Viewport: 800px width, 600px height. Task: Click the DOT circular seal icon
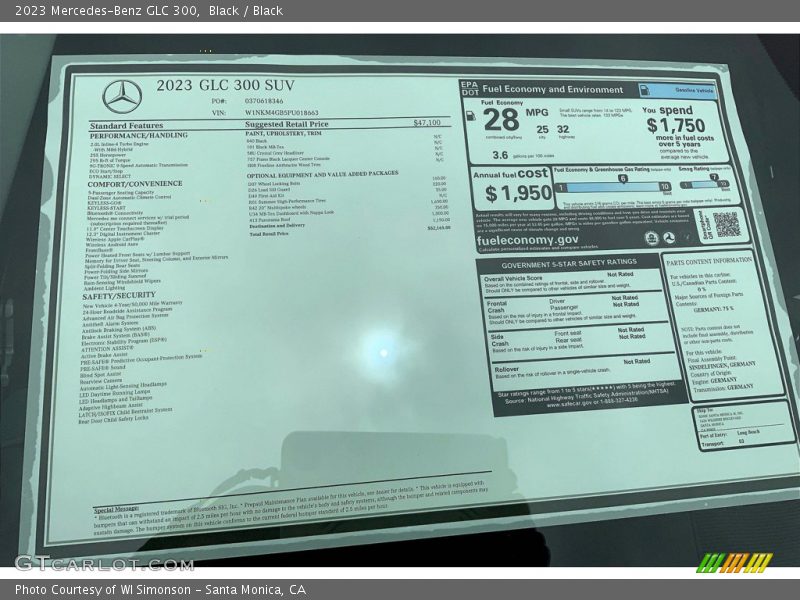tap(668, 236)
